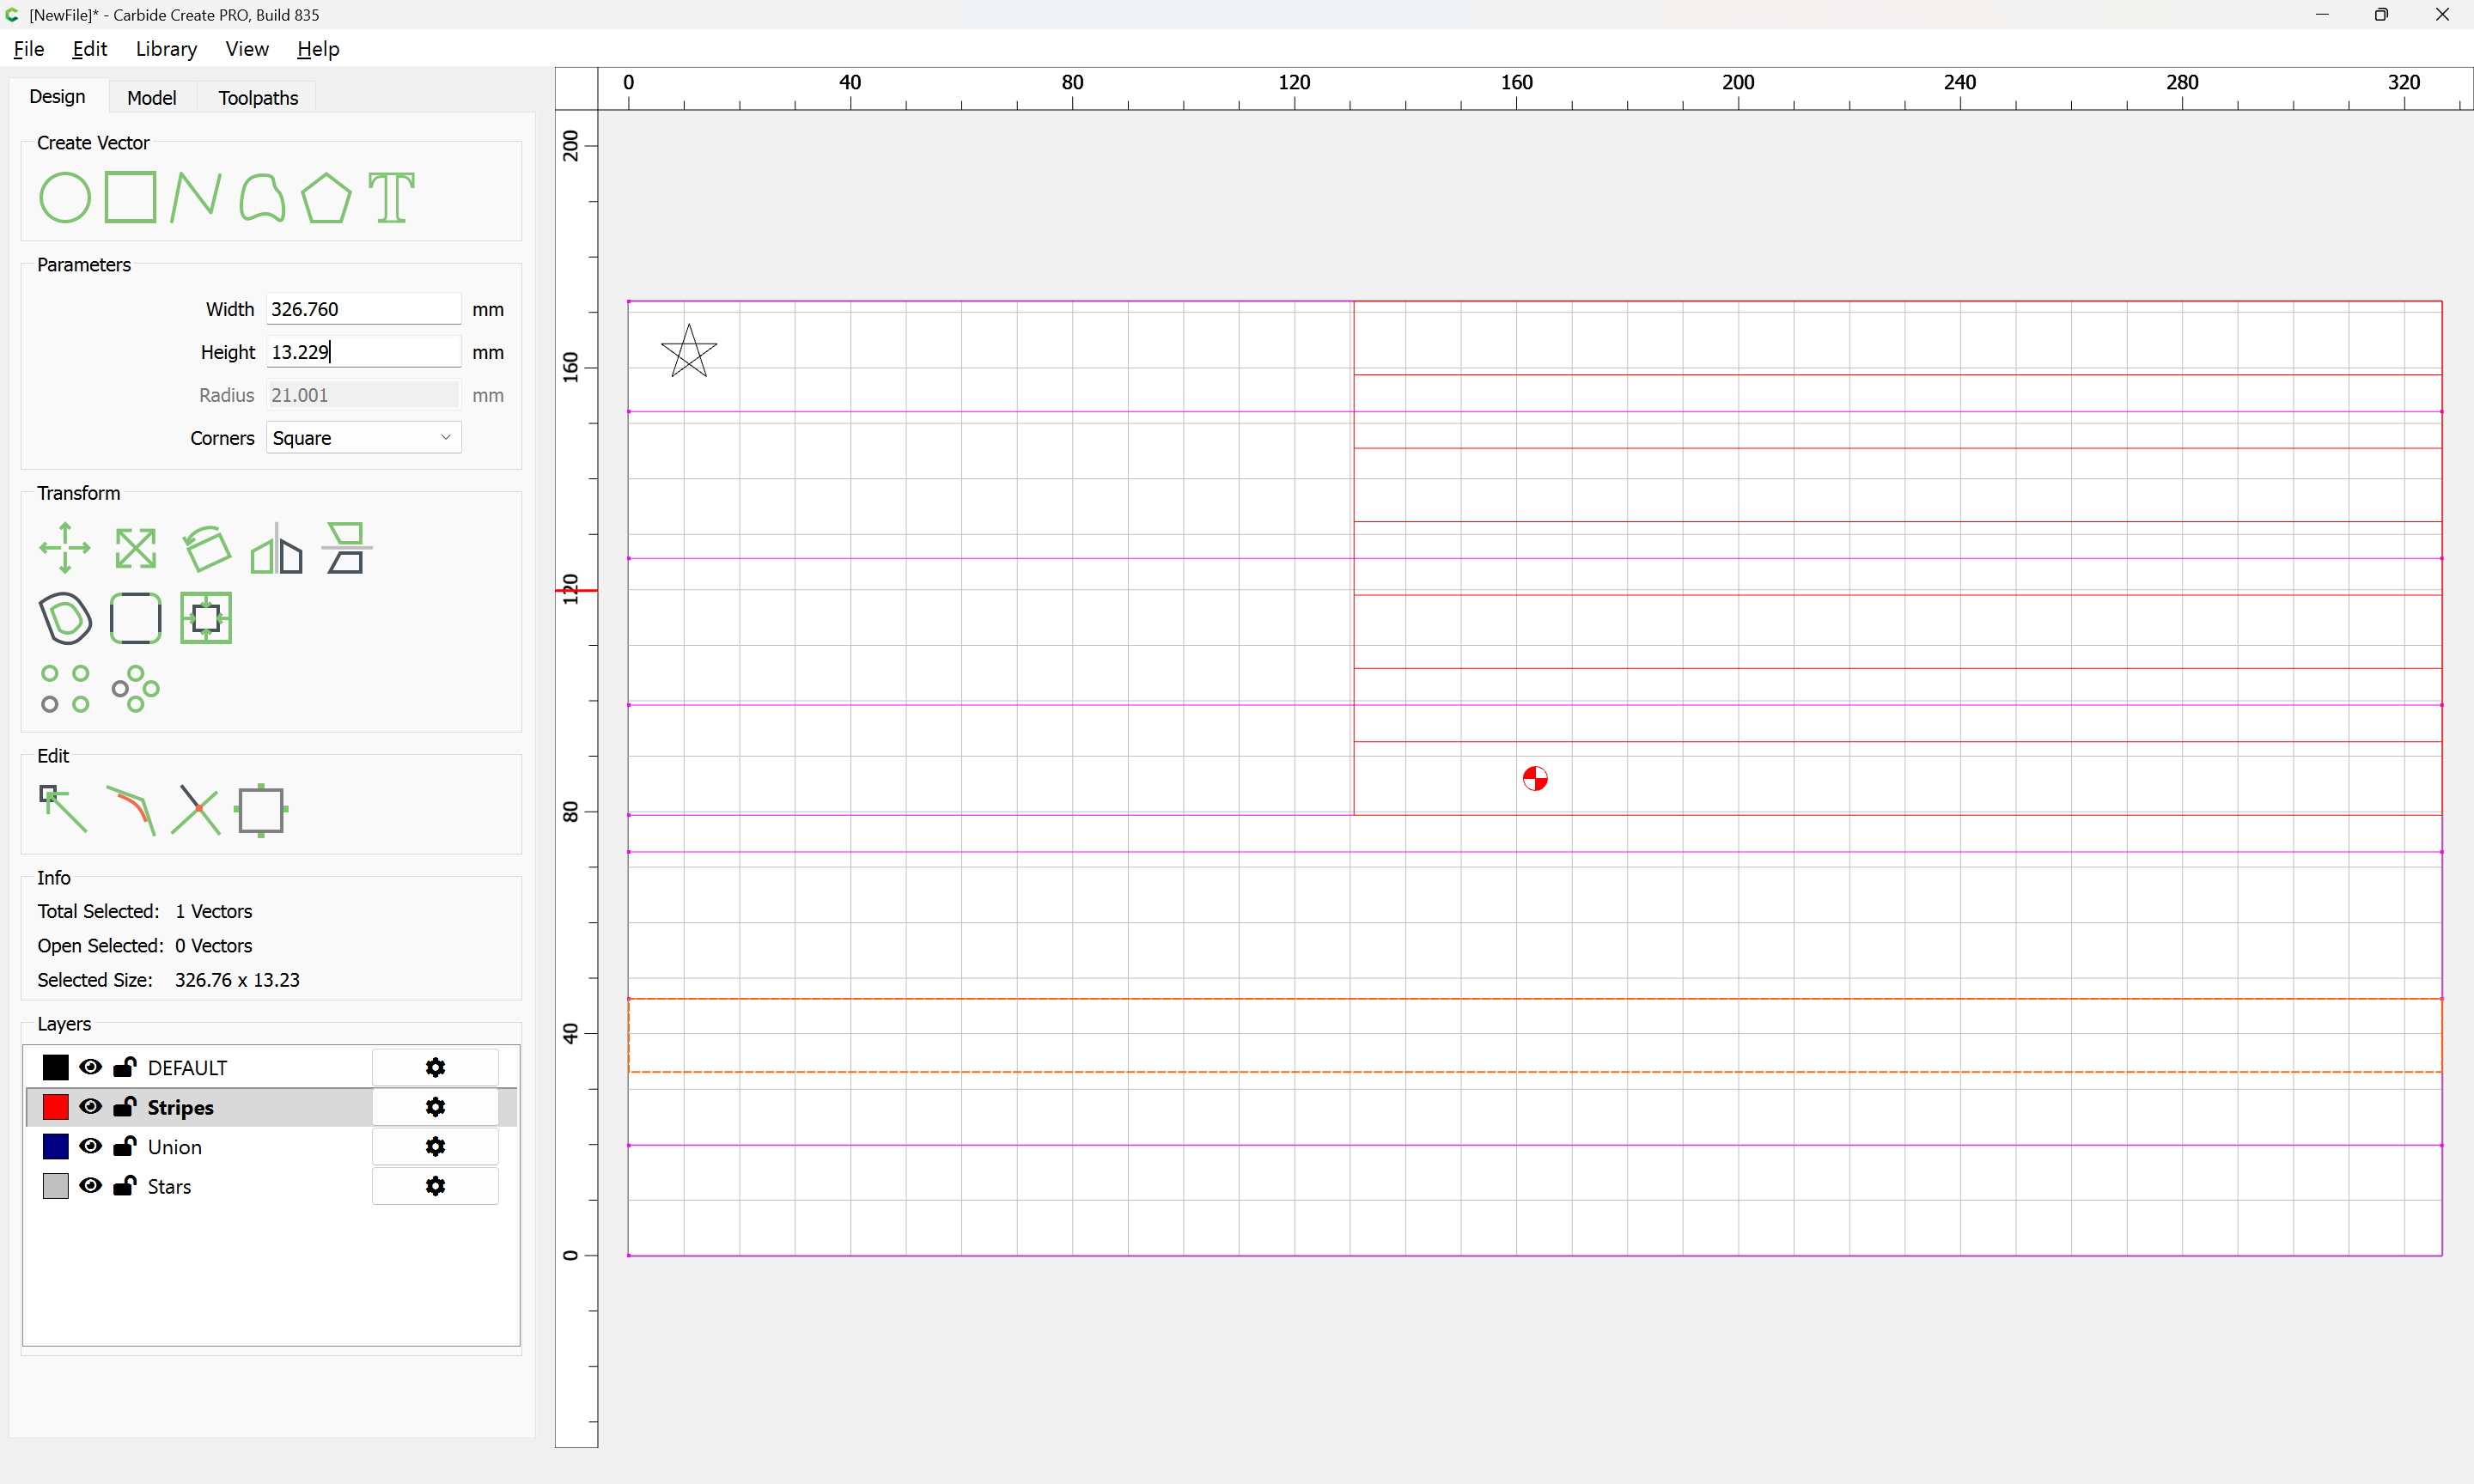The width and height of the screenshot is (2474, 1484).
Task: Select the Circle vector creation tool
Action: click(64, 197)
